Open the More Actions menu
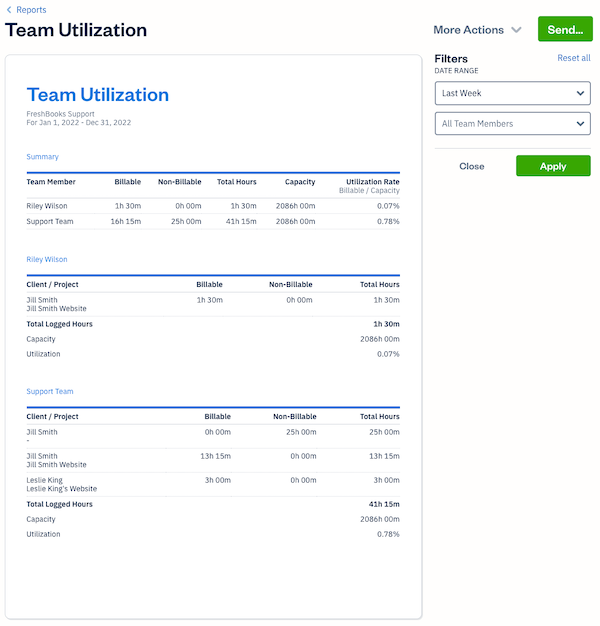Screen dimensions: 600x626 [x=468, y=30]
